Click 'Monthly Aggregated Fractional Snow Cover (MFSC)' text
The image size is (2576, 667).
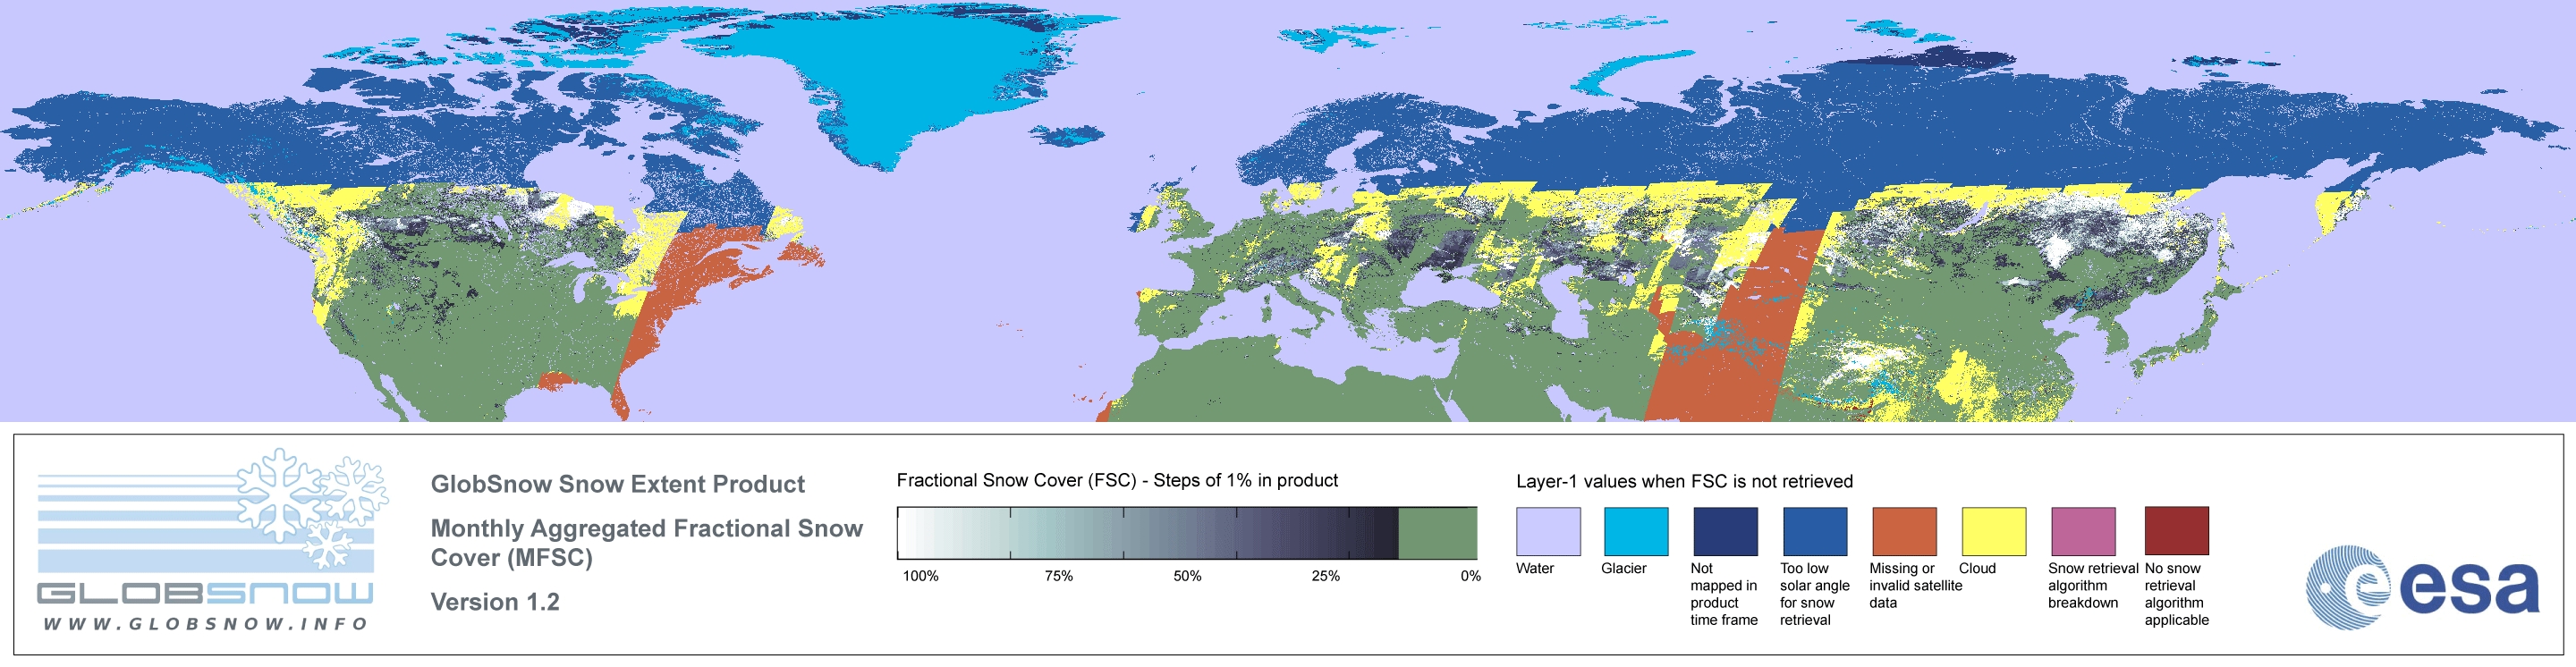(x=646, y=543)
